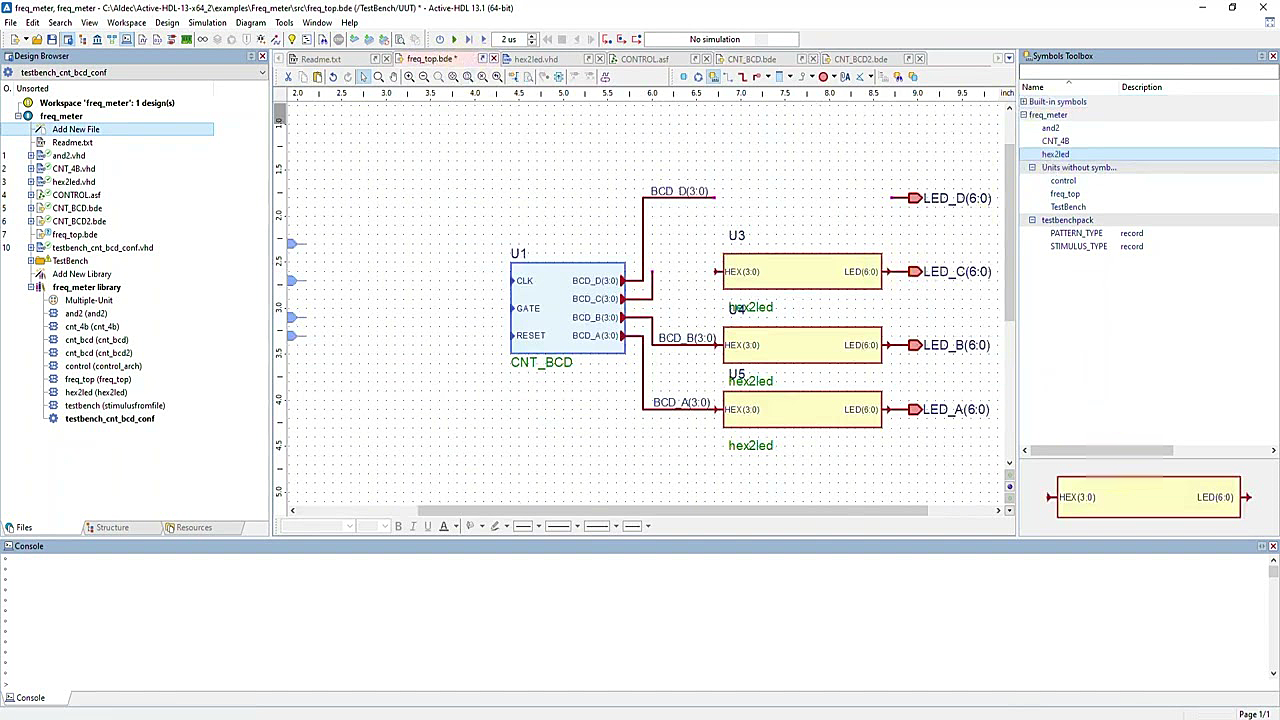Apply Underline text formatting

(427, 526)
